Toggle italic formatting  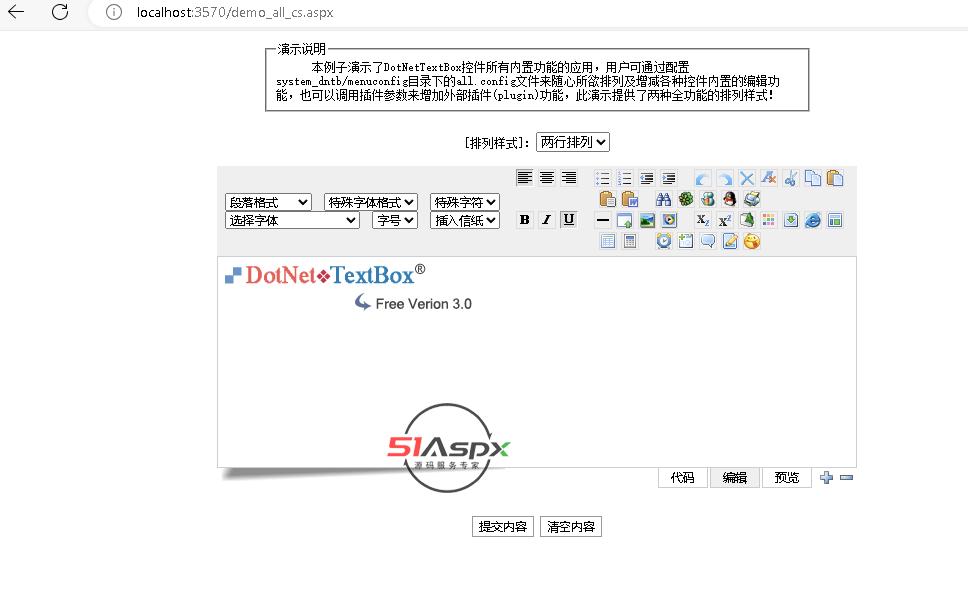[x=546, y=220]
